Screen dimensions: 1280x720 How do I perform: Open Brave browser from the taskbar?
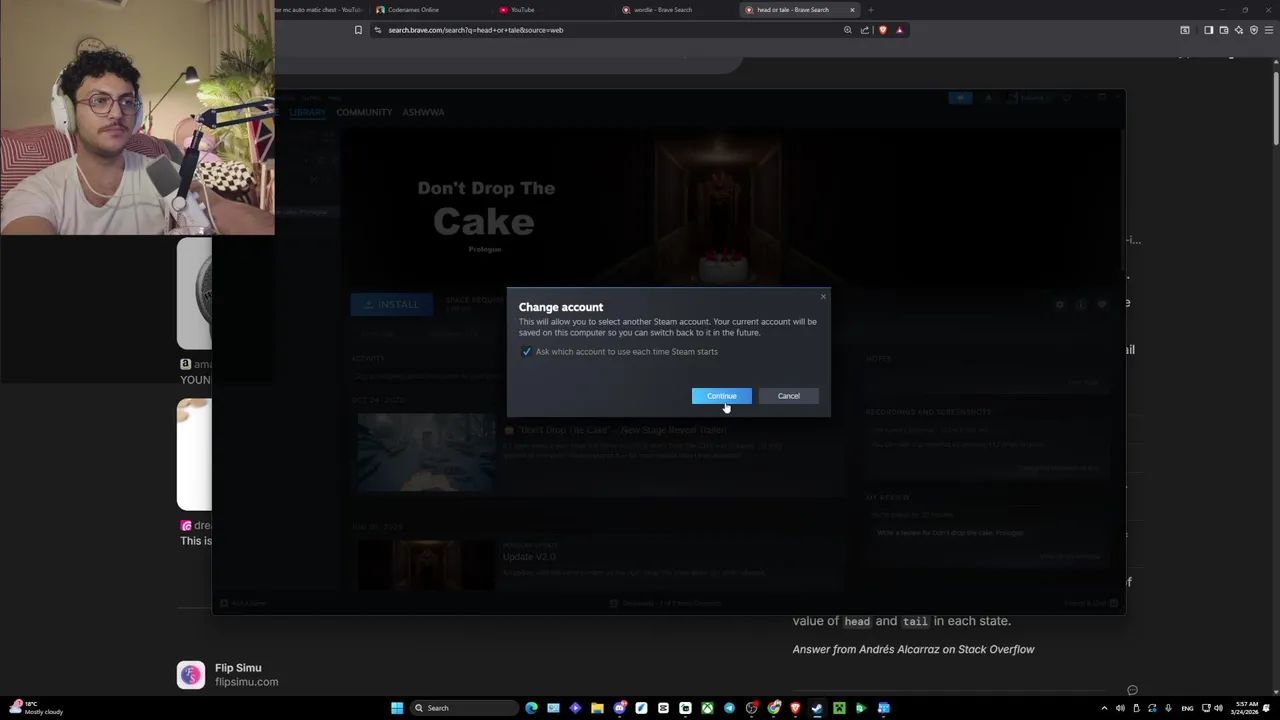tap(795, 708)
